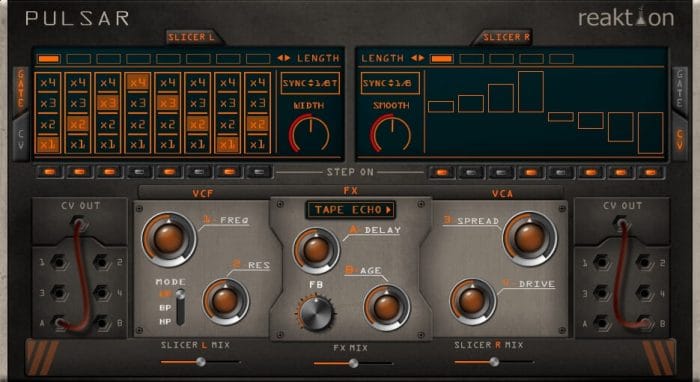Click jack 3 in right CV OUT panel
Image resolution: width=700 pixels, height=382 pixels.
(601, 293)
